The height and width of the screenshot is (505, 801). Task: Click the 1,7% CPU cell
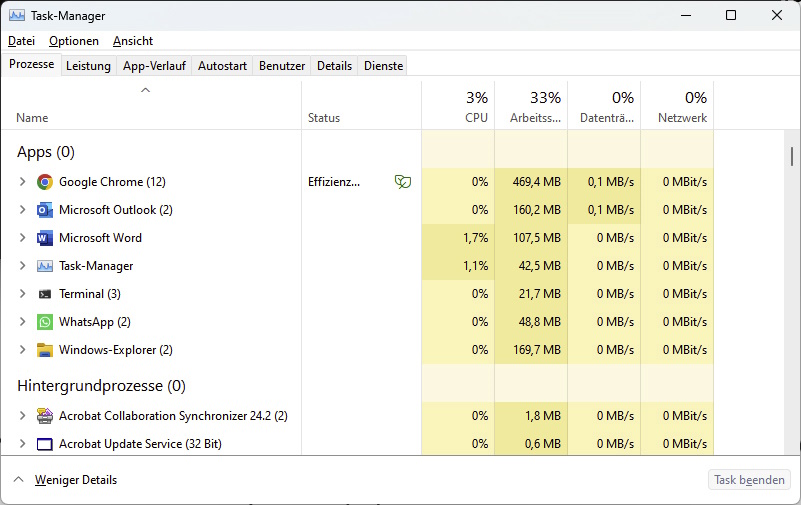click(x=458, y=238)
